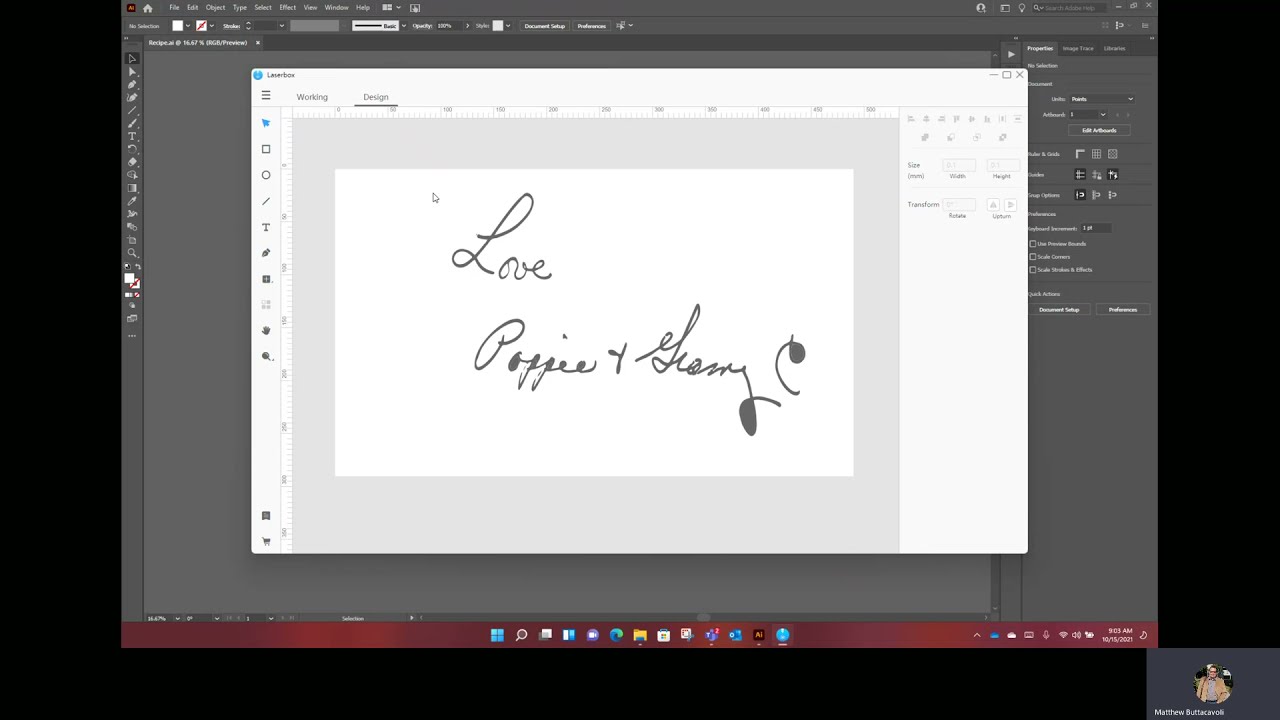Click Document Setup in Quick Actions
The image size is (1280, 720).
click(1059, 310)
